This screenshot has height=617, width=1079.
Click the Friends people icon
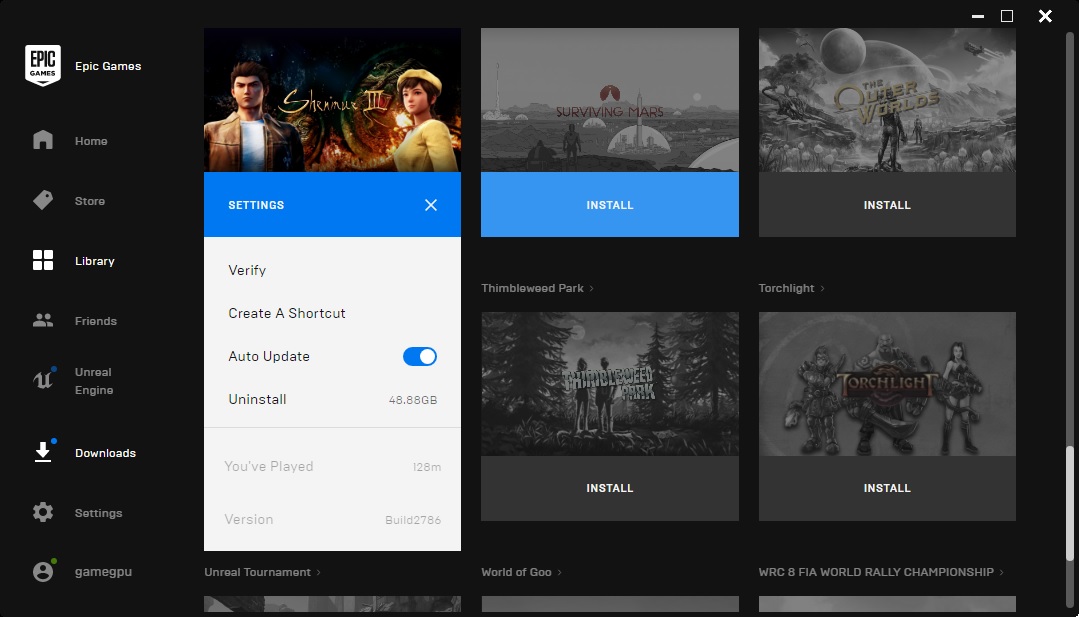coord(43,320)
